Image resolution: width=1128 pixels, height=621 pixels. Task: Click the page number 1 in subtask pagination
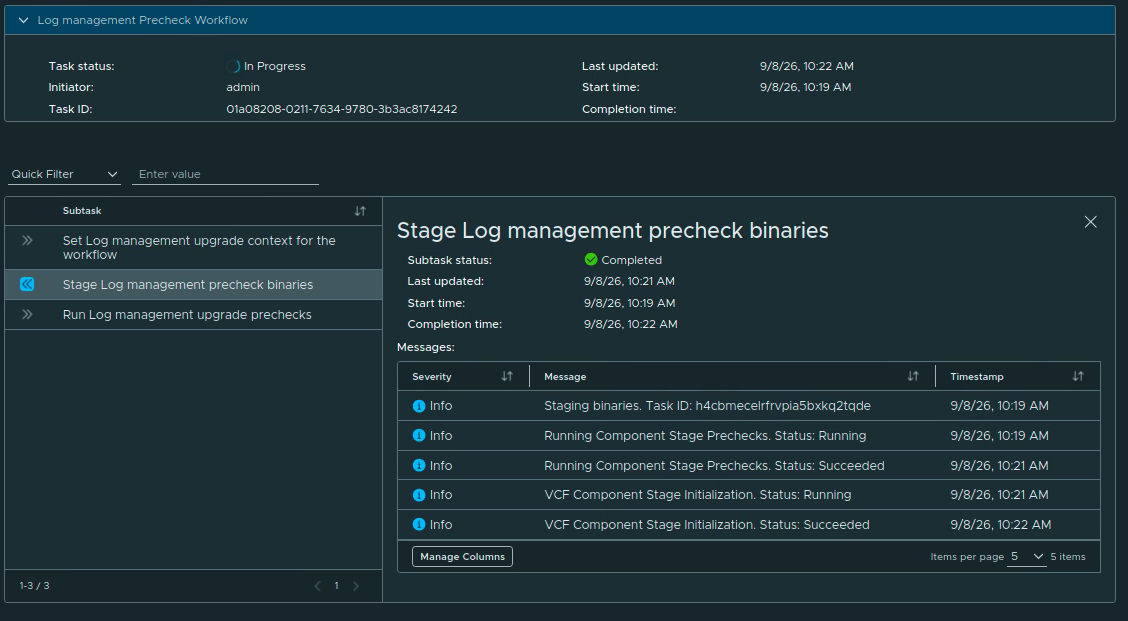pos(336,586)
